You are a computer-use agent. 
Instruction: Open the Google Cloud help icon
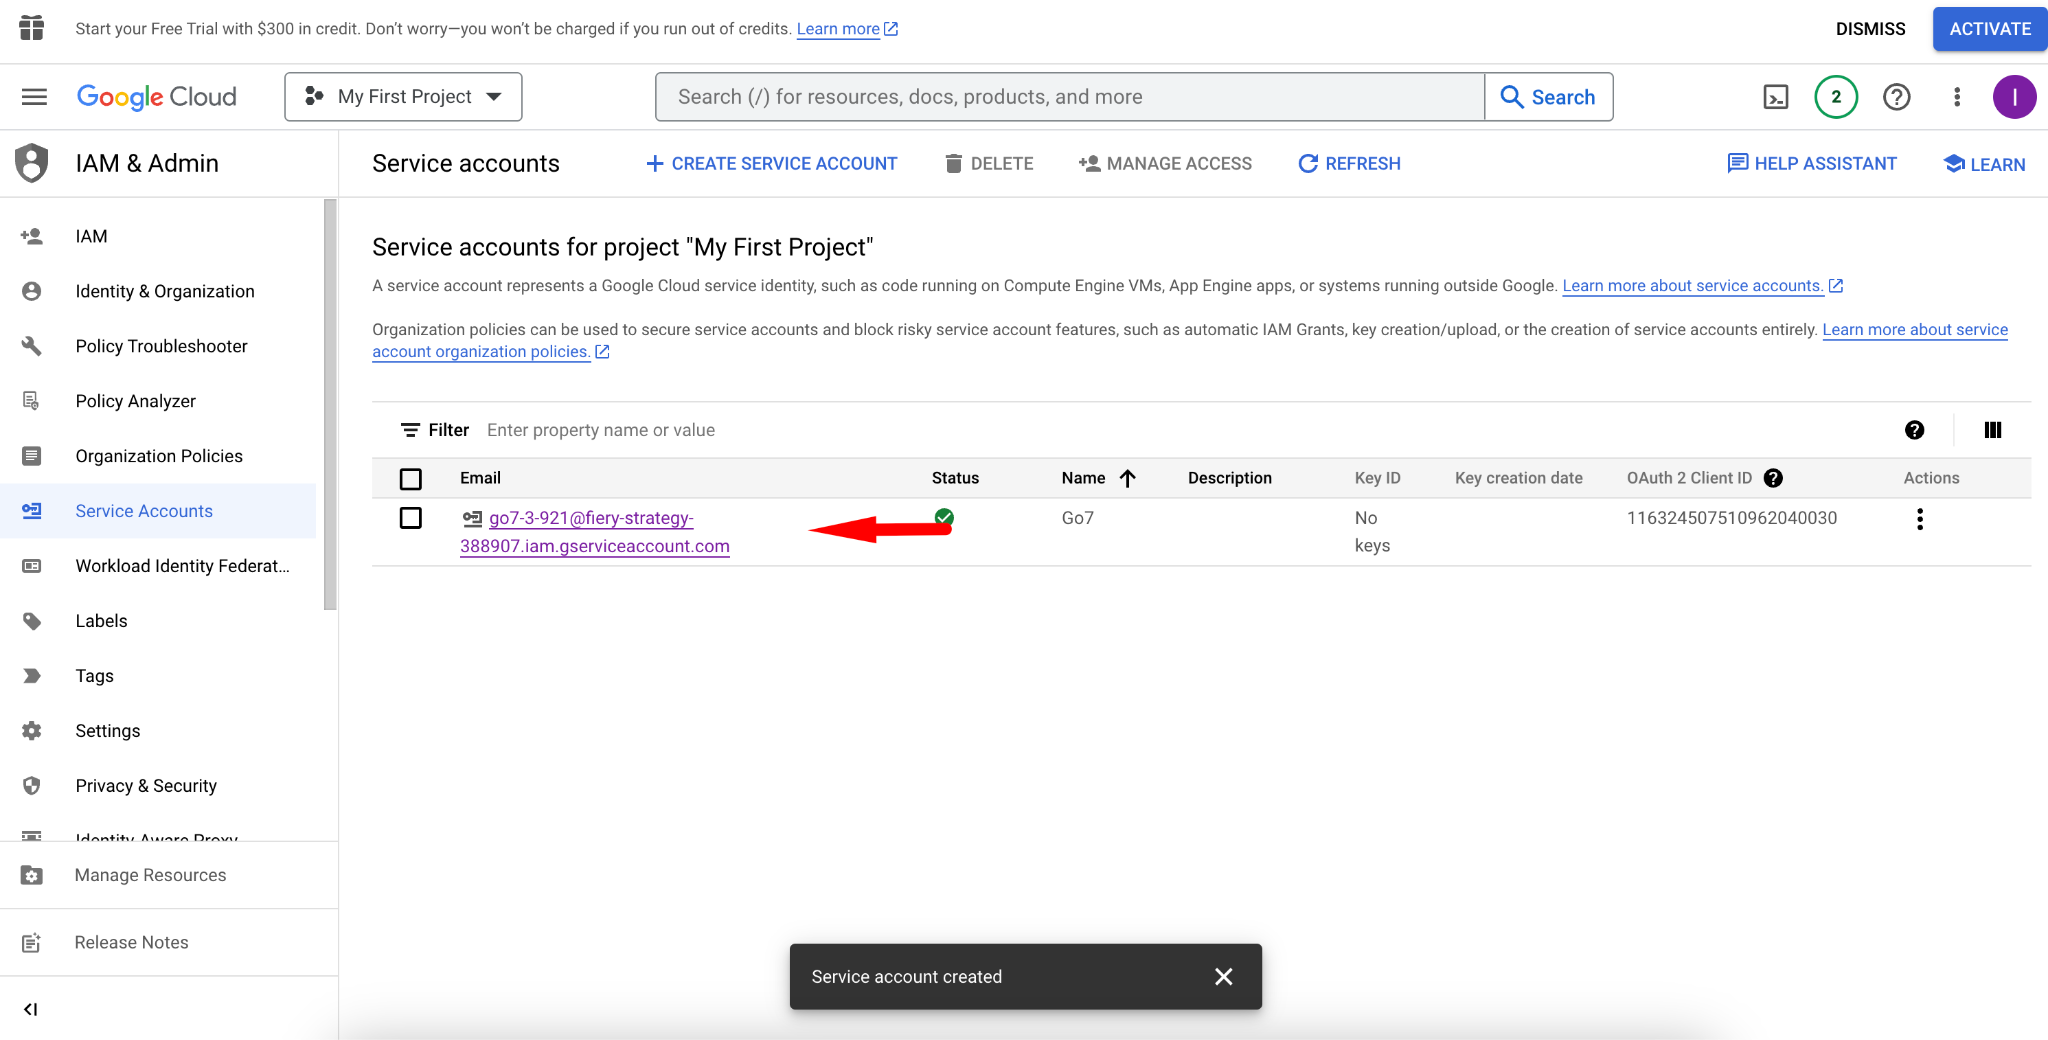click(x=1895, y=96)
